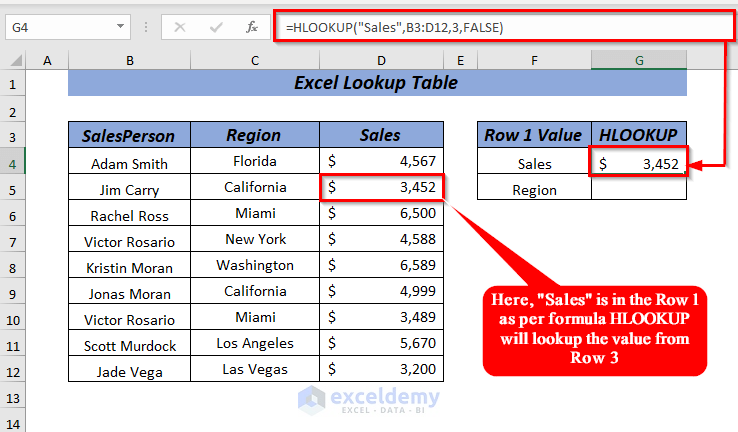The width and height of the screenshot is (738, 432).
Task: Select the empty cell below HLOOKUP result
Action: pyautogui.click(x=639, y=187)
